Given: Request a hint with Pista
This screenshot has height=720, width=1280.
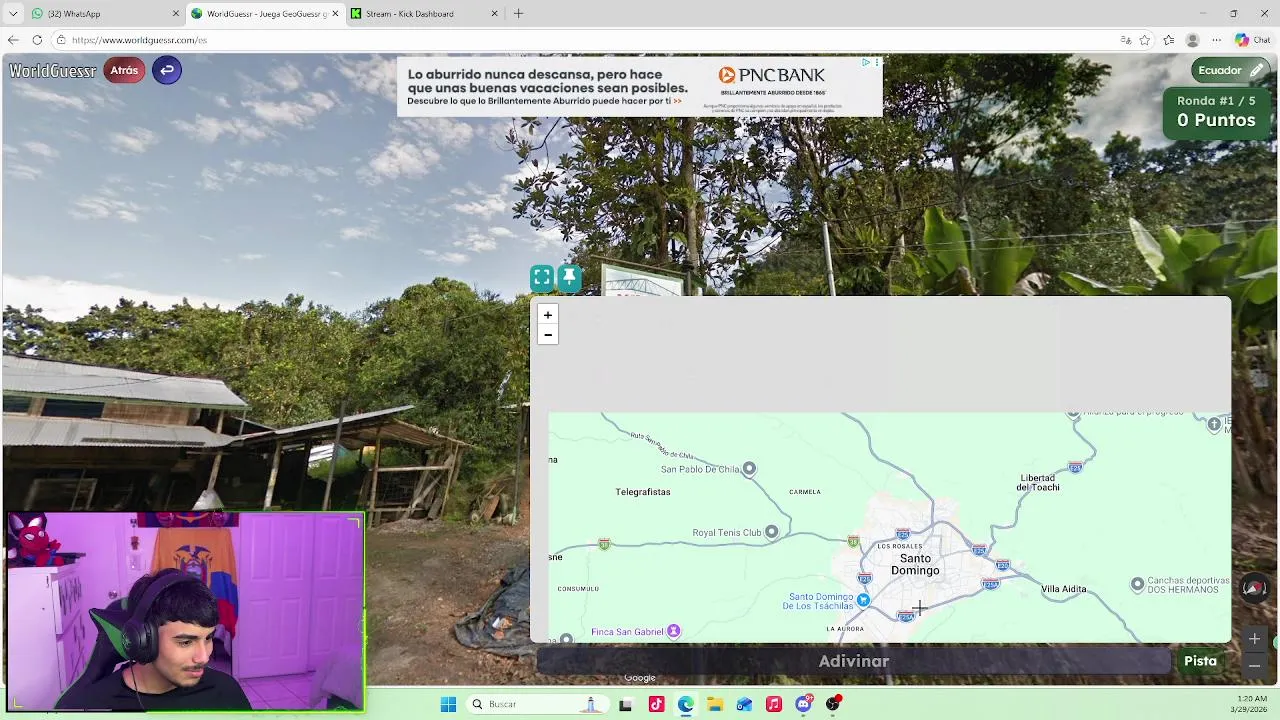Looking at the screenshot, I should (x=1200, y=661).
